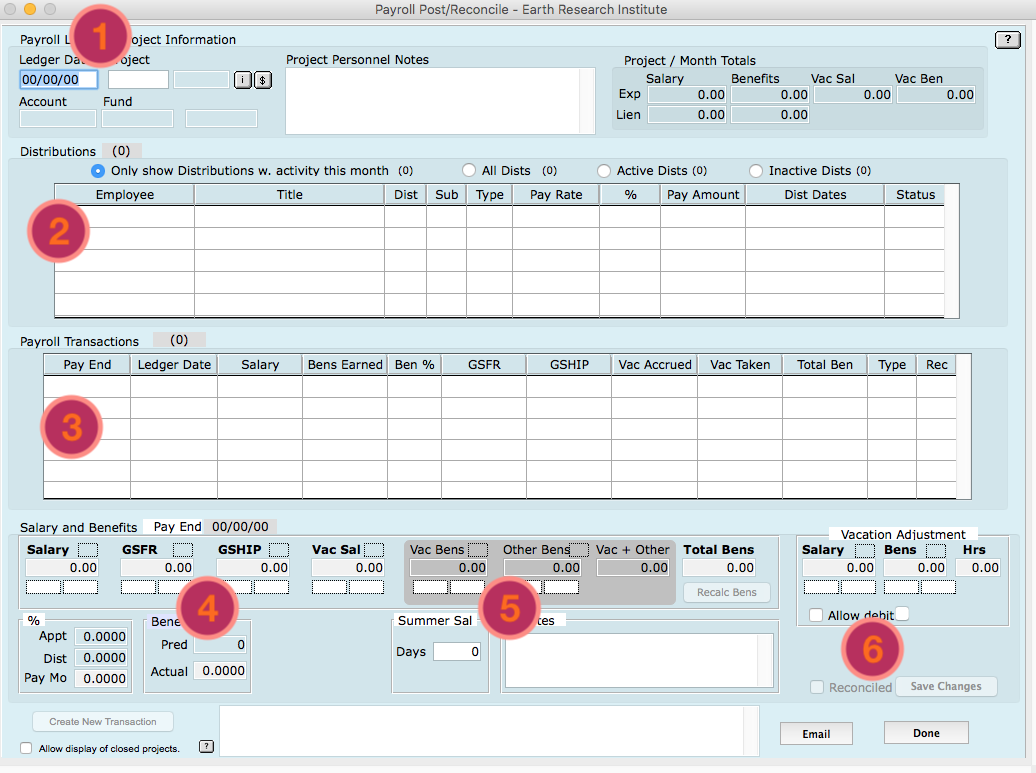The image size is (1036, 773).
Task: Click the small box next to GSFR label
Action: [182, 549]
